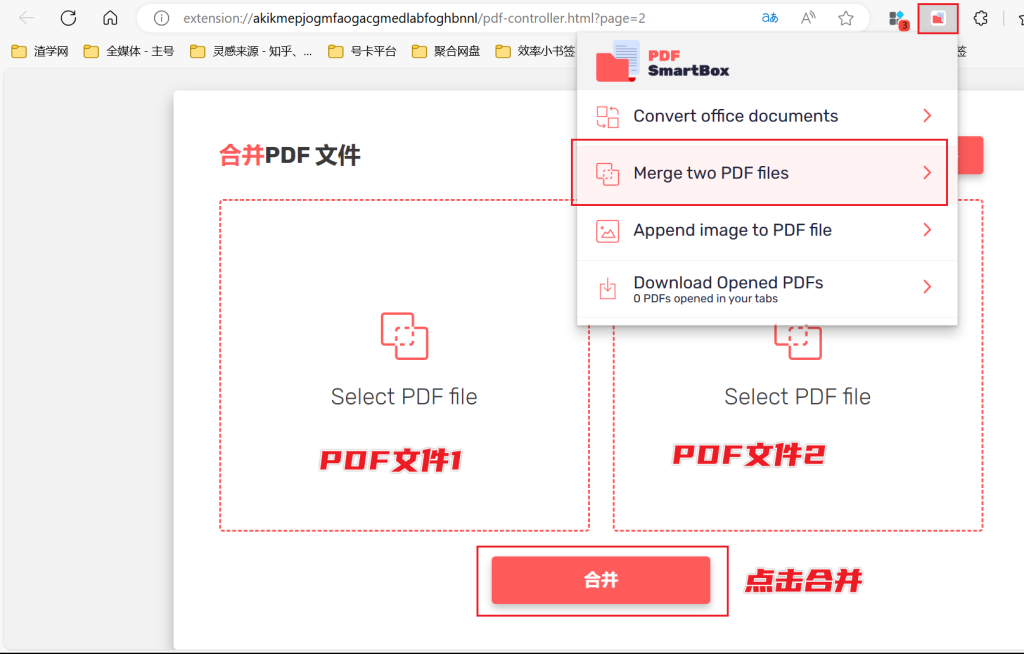This screenshot has width=1024, height=654.
Task: Click the Merge two PDF files icon
Action: [x=607, y=172]
